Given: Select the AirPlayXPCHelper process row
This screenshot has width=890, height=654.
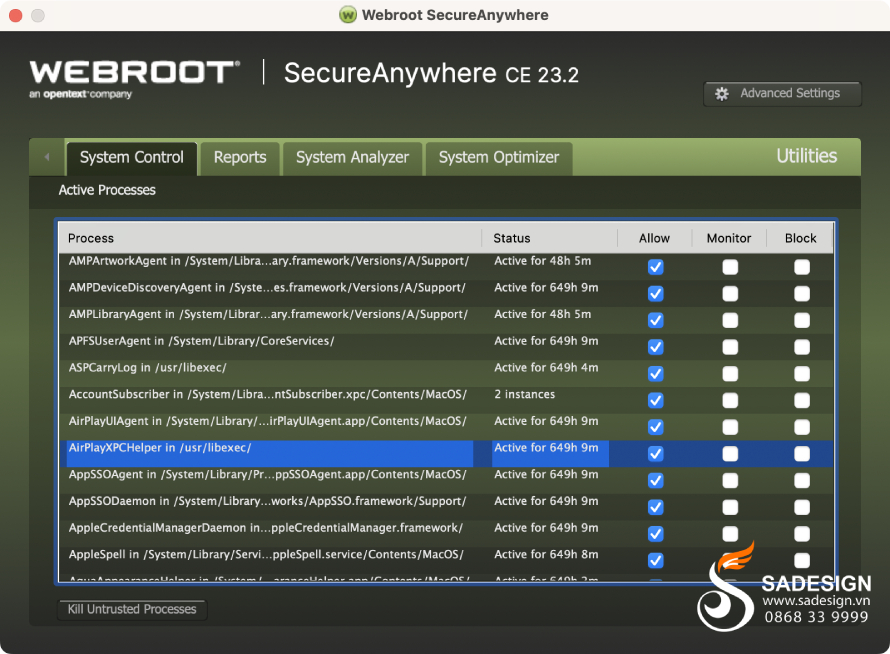Looking at the screenshot, I should coord(447,454).
